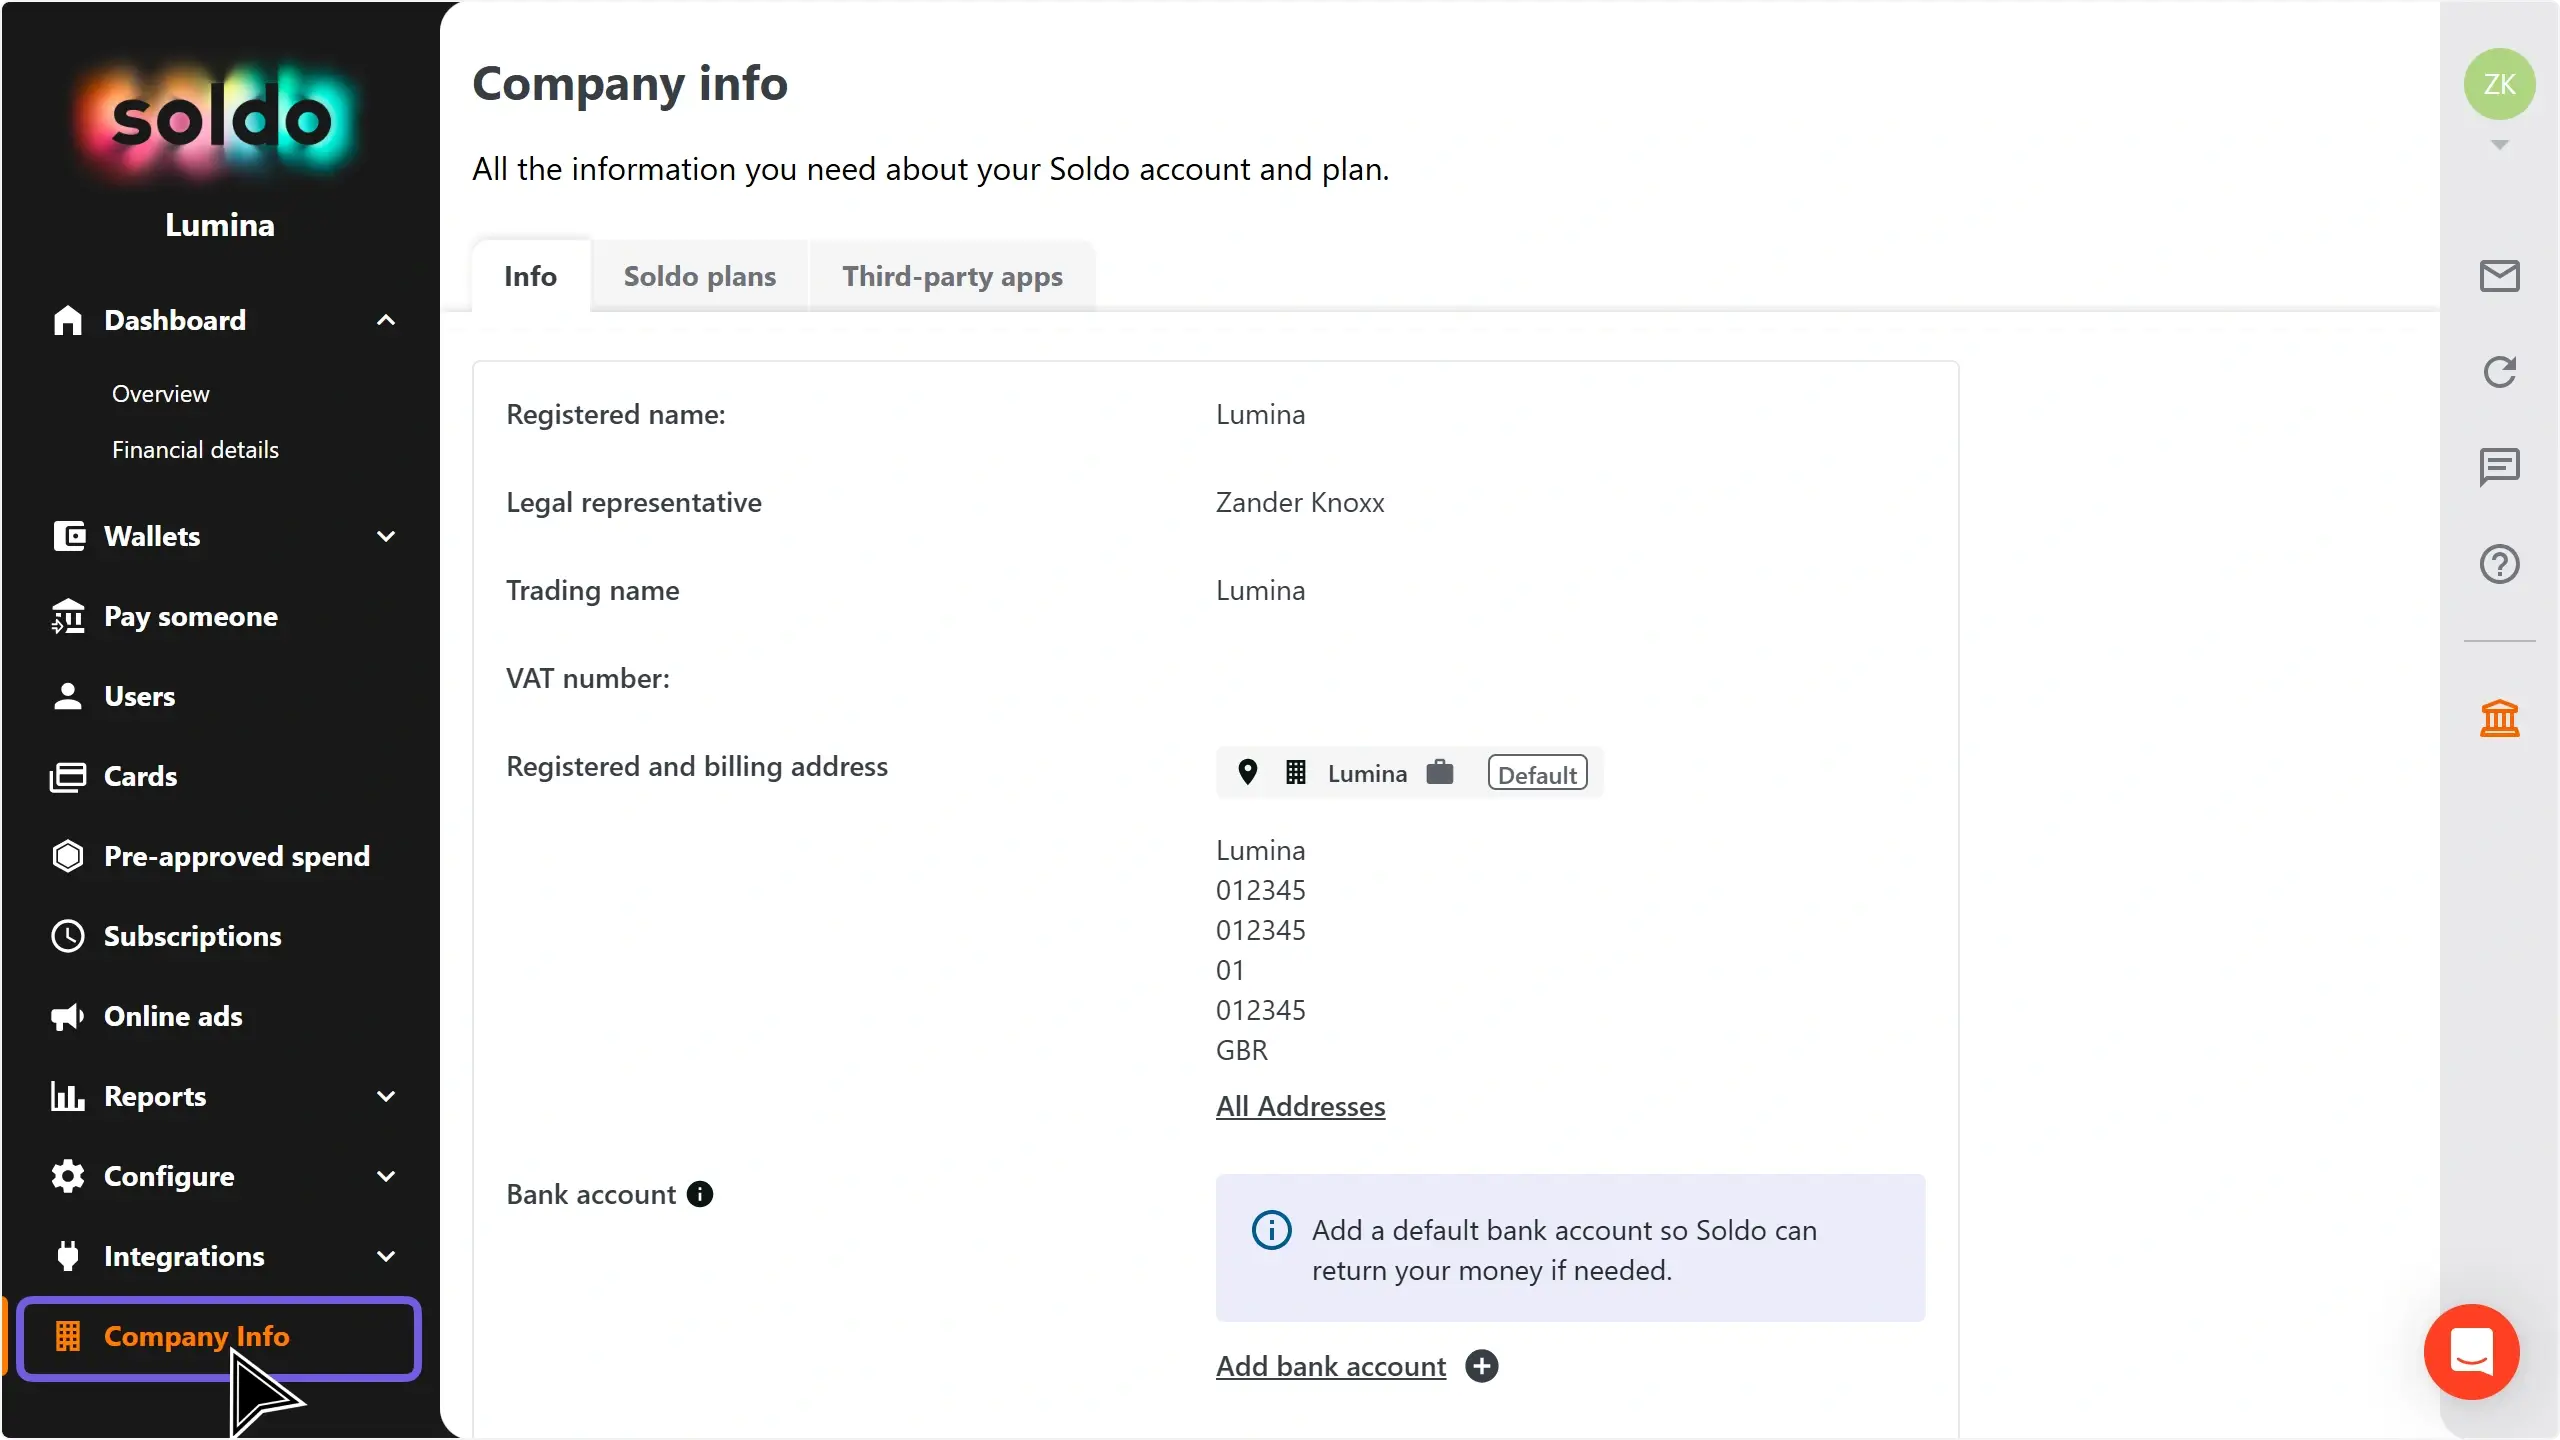2560x1440 pixels.
Task: Expand the Integrations menu chevron
Action: click(386, 1256)
